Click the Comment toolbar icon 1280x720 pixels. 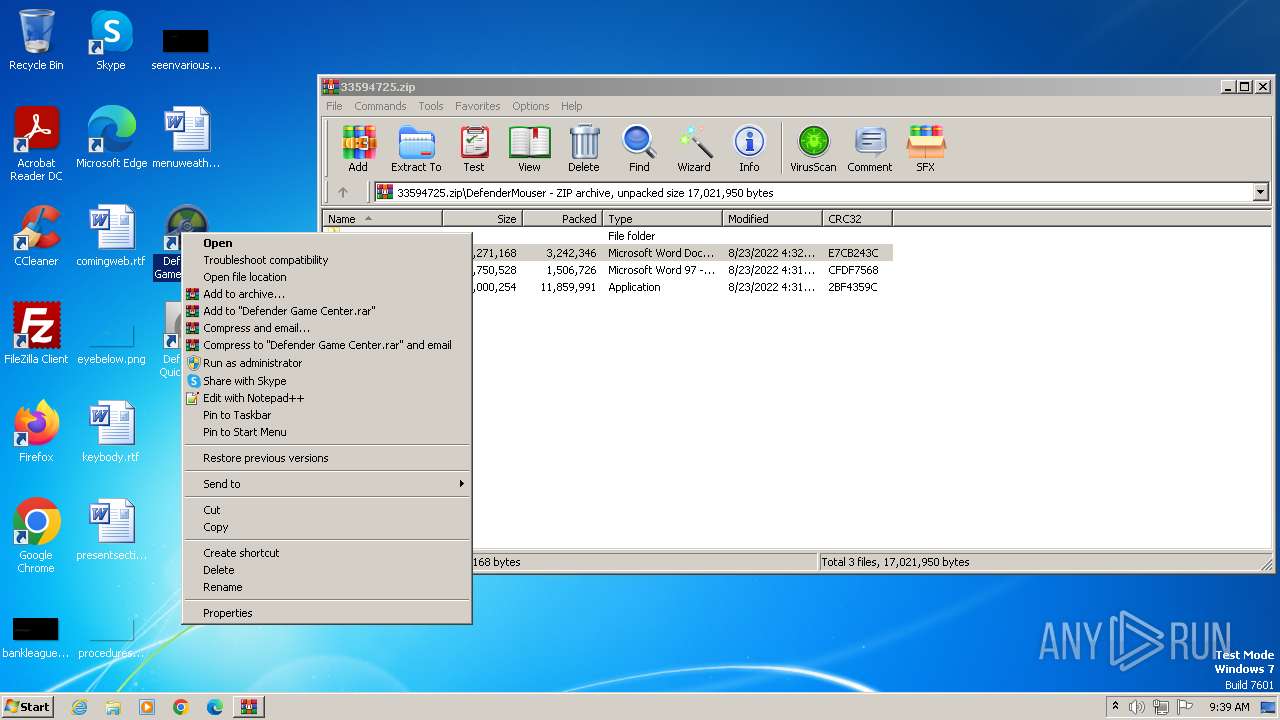[870, 148]
